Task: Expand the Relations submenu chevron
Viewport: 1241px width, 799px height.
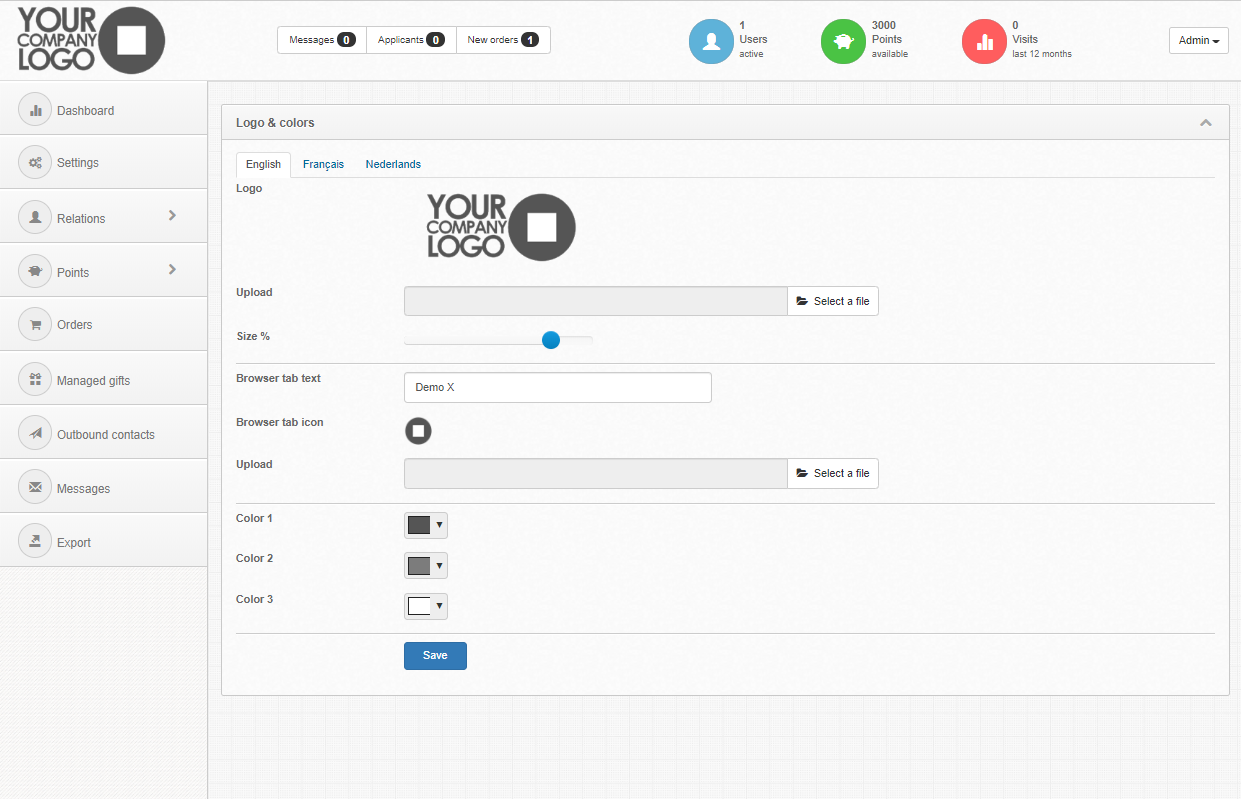Action: 172,215
